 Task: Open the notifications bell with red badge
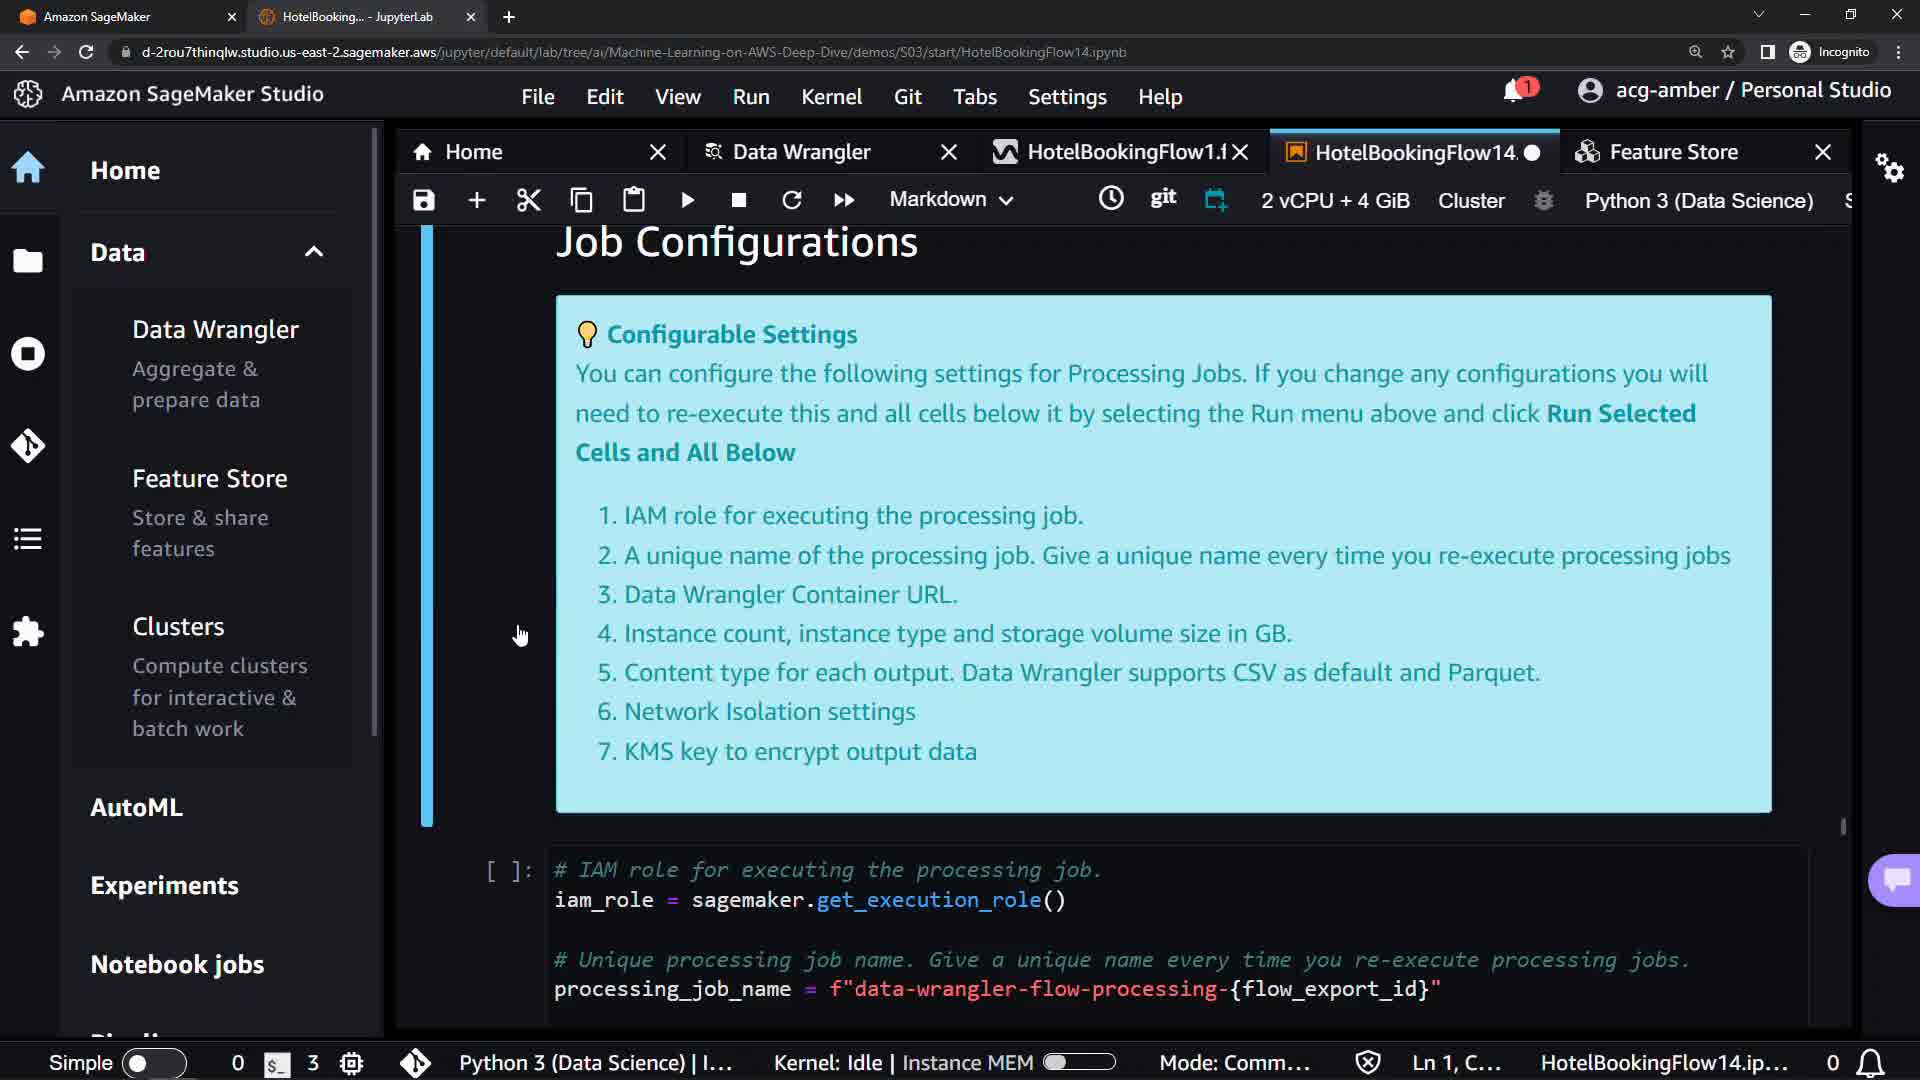tap(1515, 91)
